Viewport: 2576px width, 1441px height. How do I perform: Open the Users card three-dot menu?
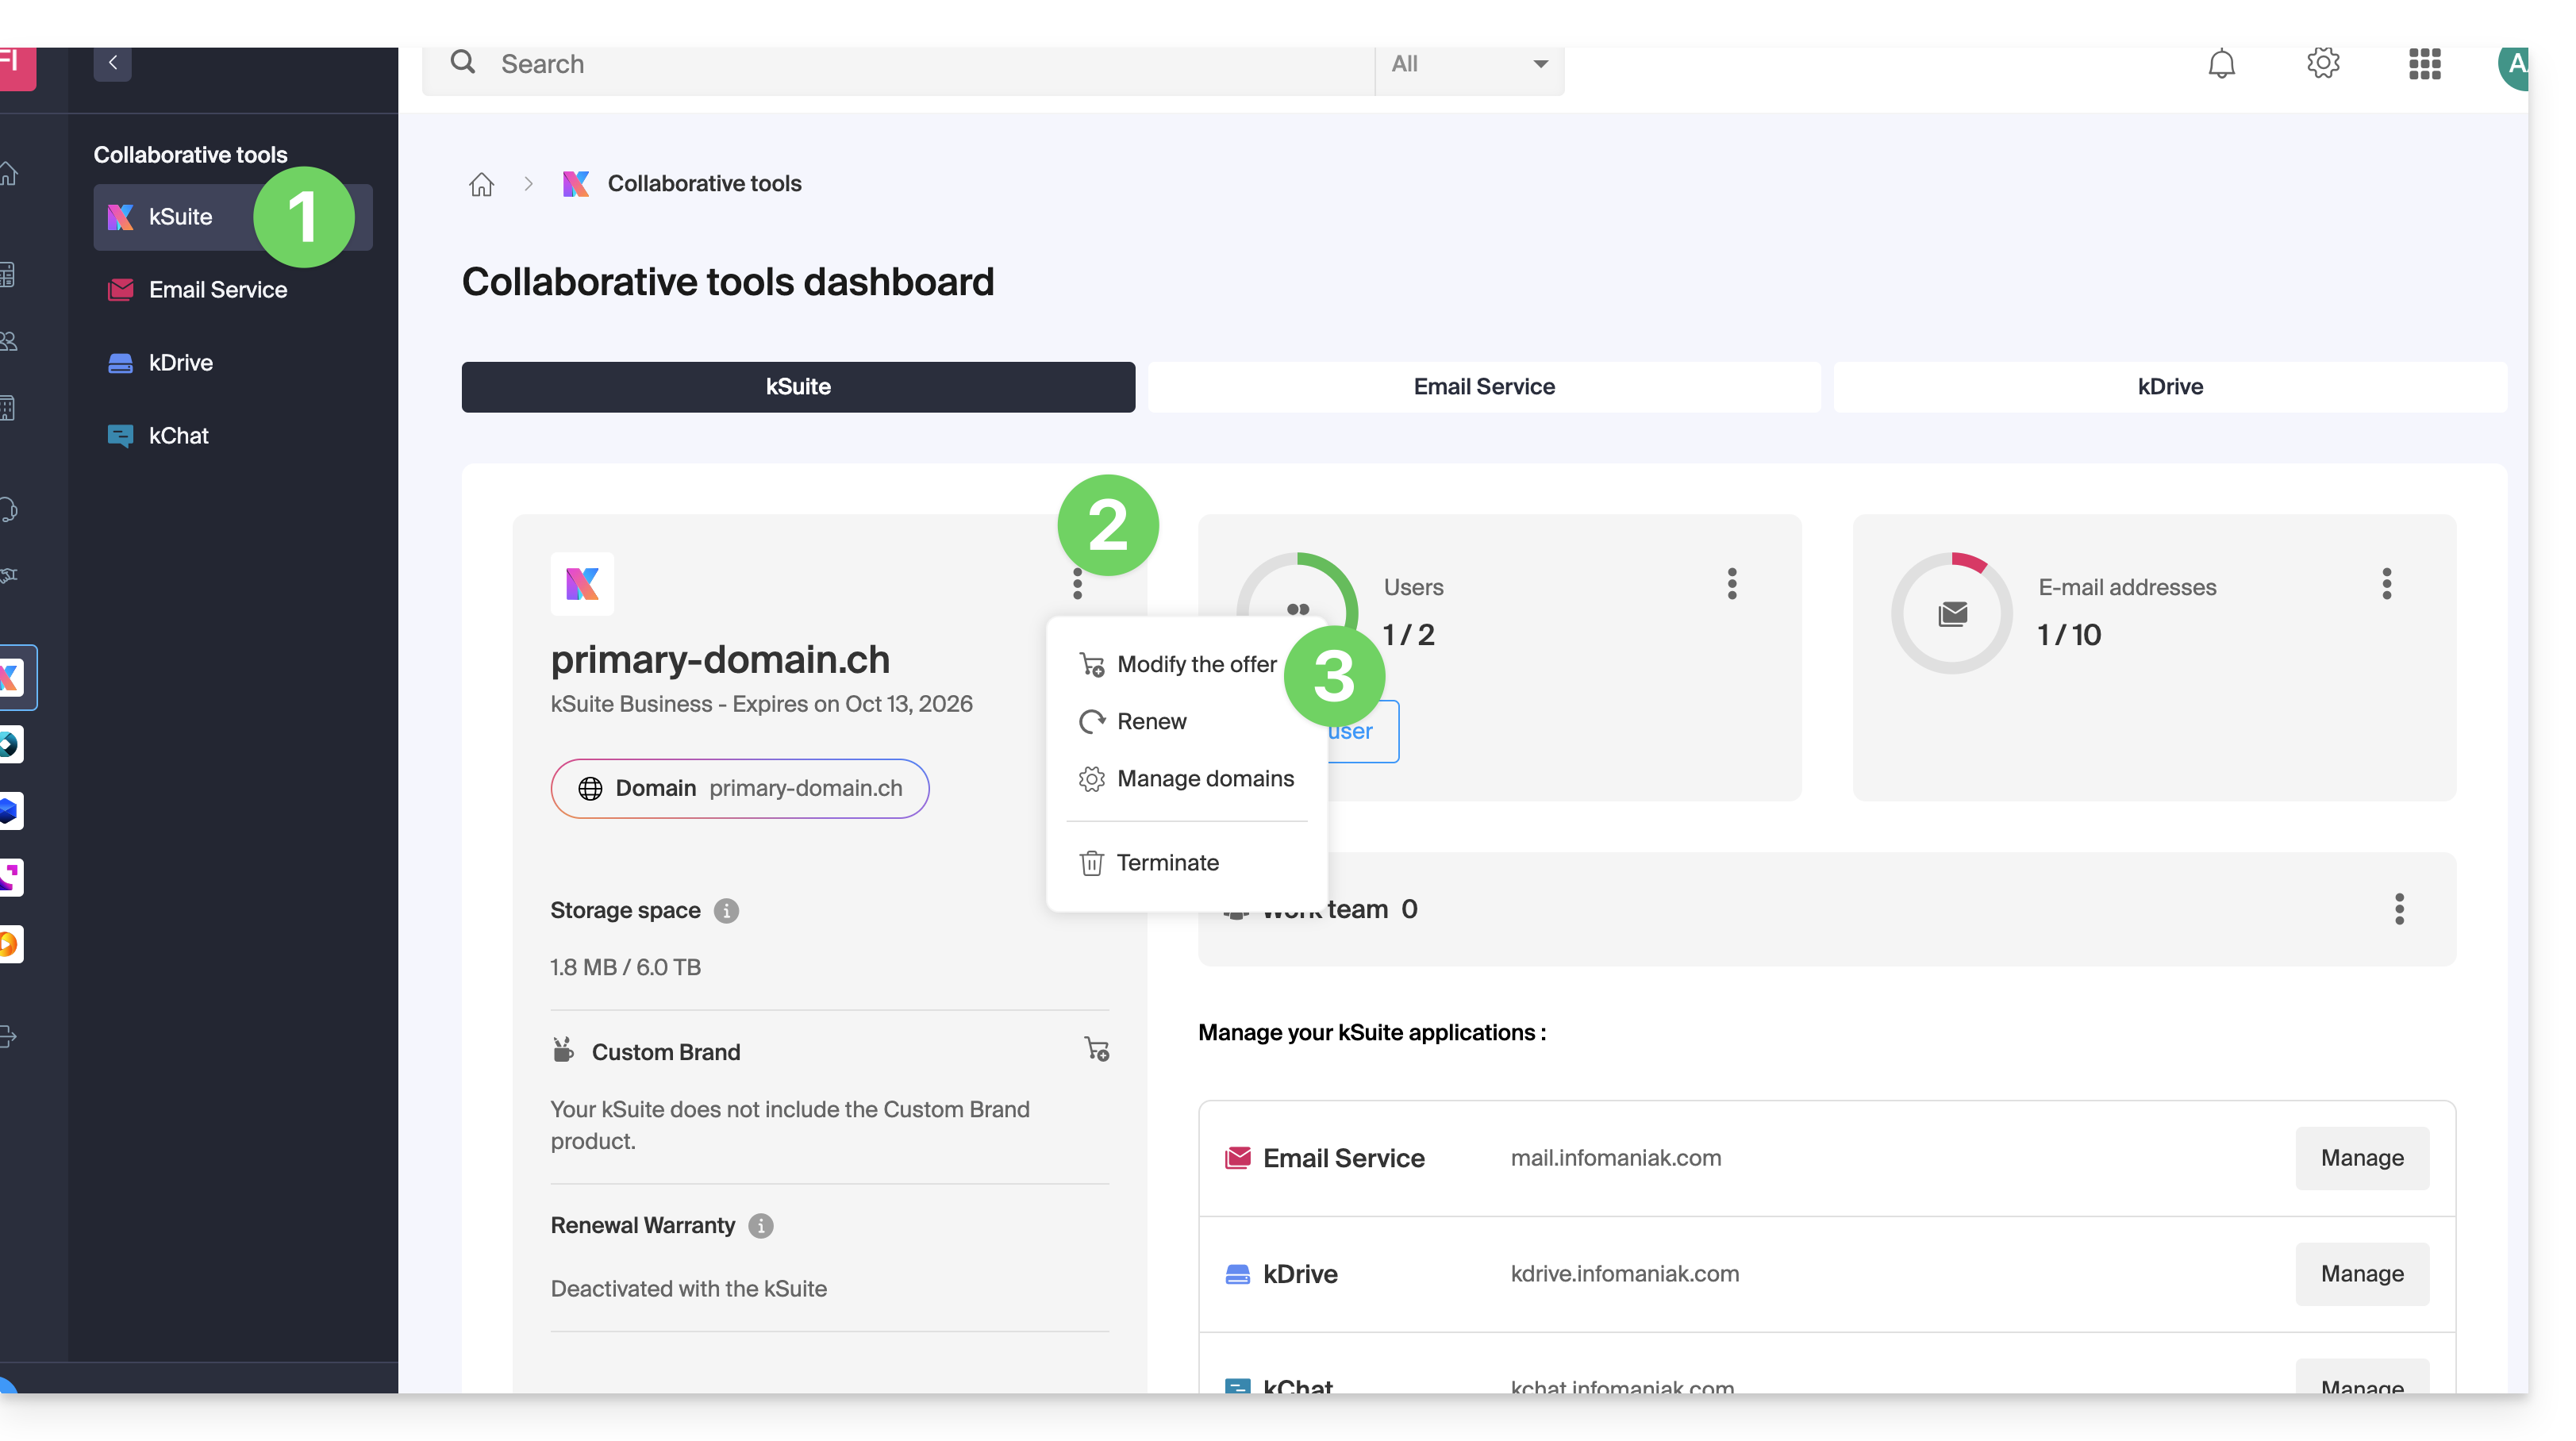[x=1732, y=584]
